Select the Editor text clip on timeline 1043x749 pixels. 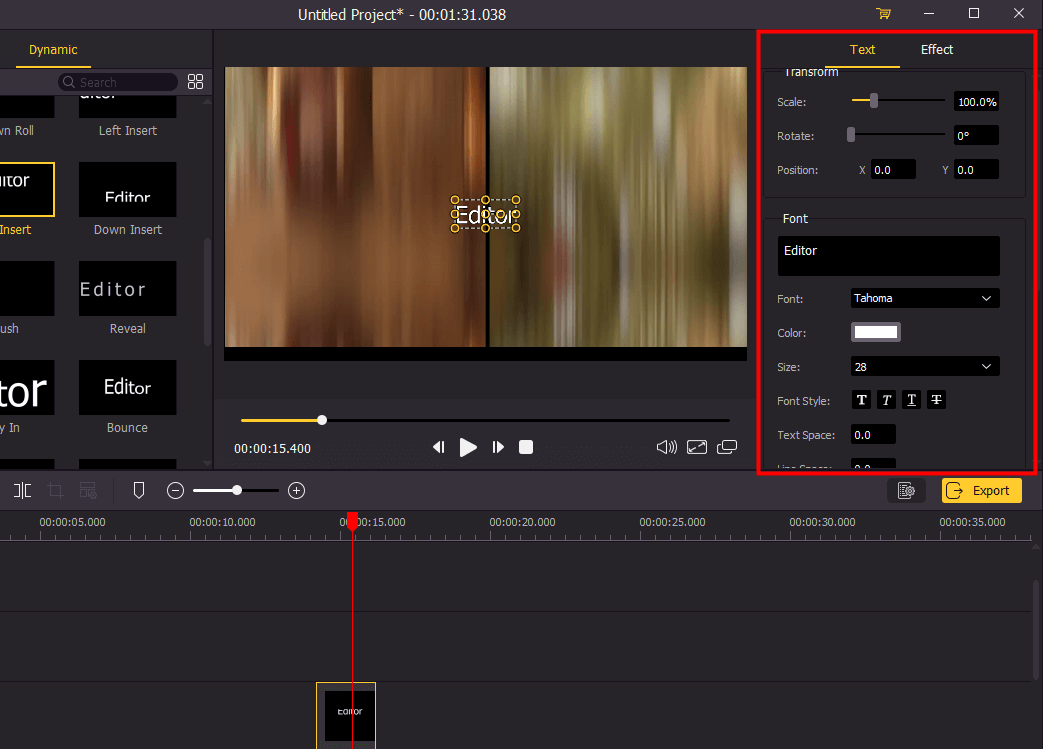pos(346,715)
